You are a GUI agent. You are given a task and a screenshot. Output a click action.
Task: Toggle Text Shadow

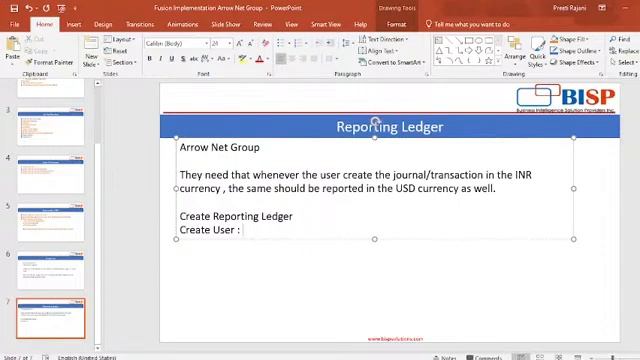[x=183, y=59]
